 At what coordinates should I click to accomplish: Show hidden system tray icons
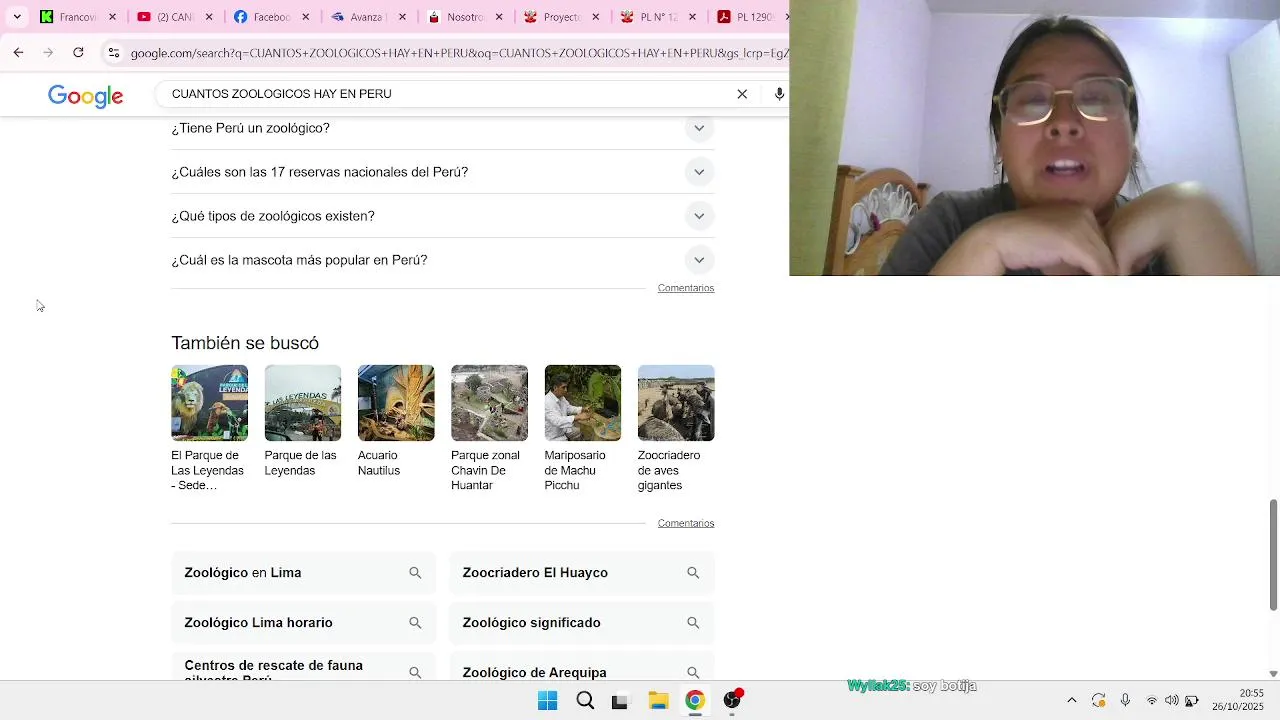[x=1072, y=701]
